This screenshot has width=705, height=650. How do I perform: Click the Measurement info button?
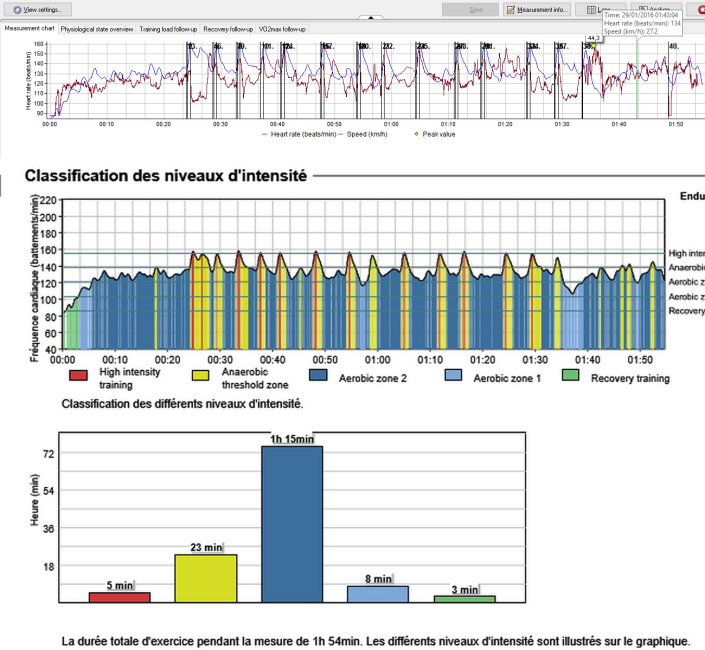coord(538,9)
